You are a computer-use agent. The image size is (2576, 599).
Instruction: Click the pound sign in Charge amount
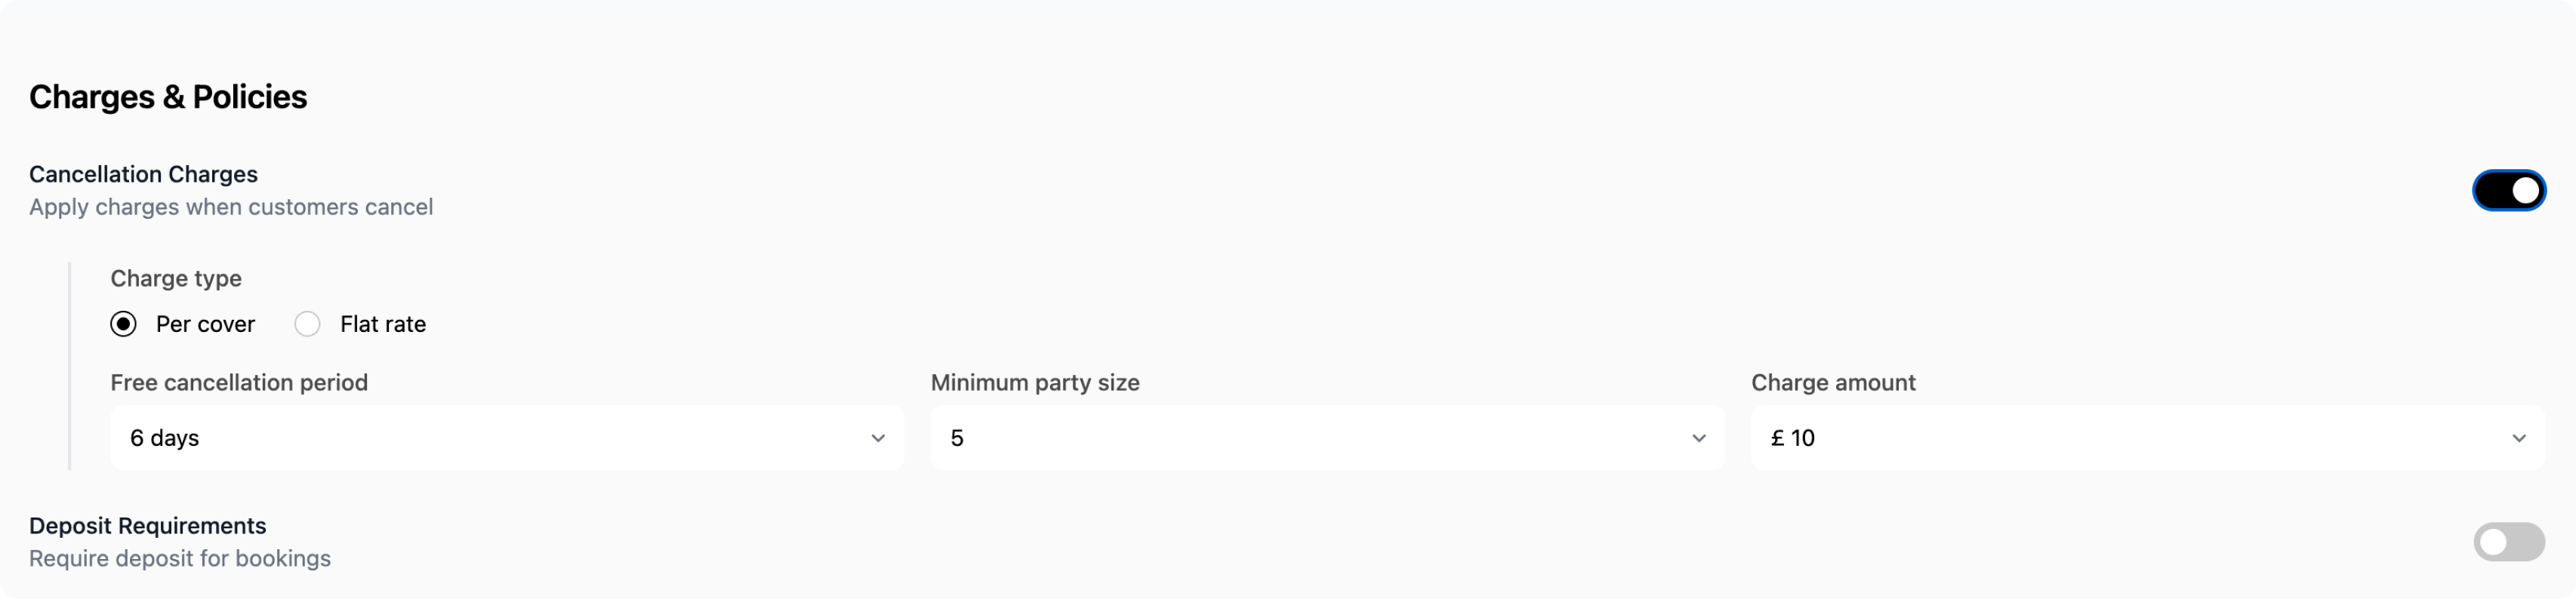(1777, 438)
